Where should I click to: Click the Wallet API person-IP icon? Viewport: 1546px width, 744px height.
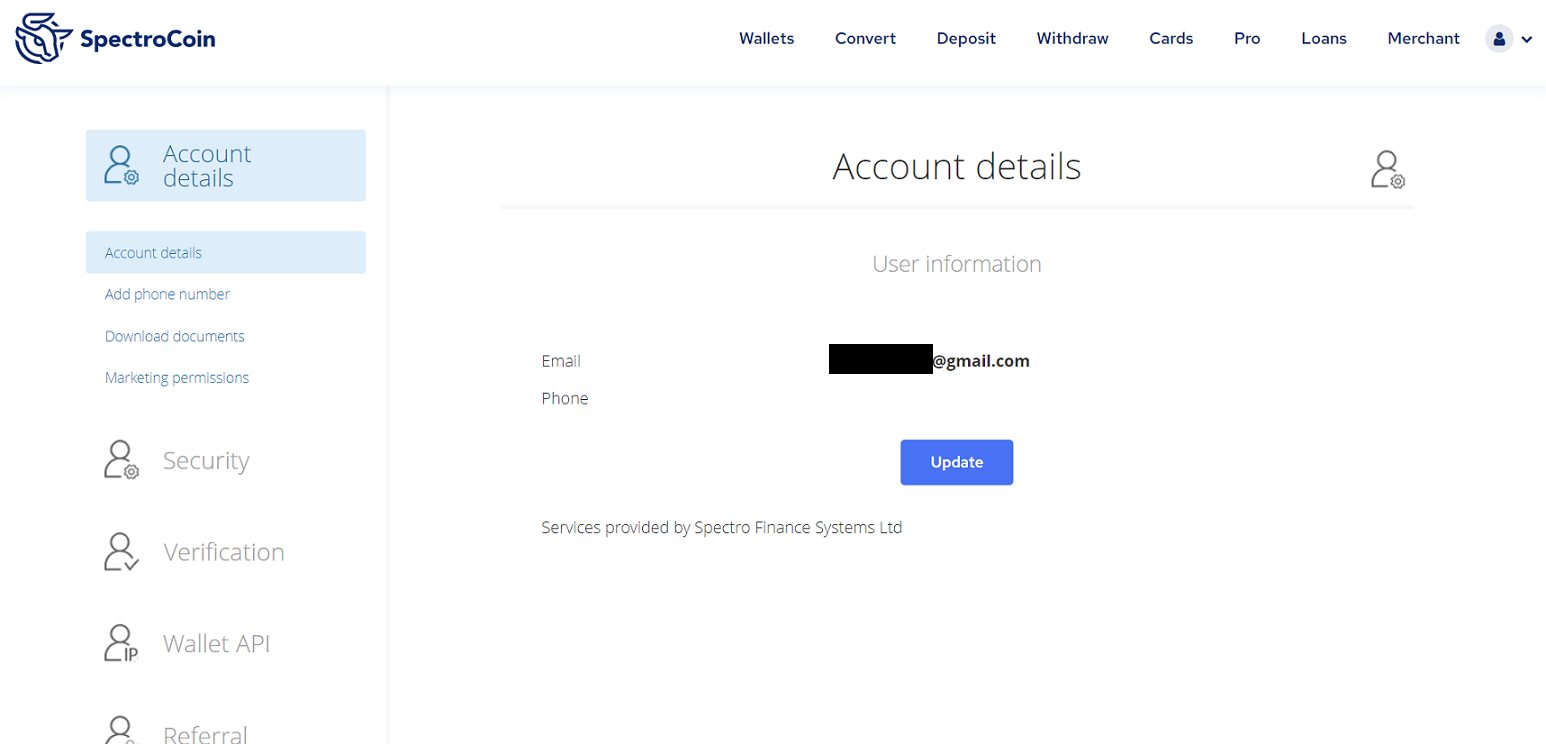121,644
